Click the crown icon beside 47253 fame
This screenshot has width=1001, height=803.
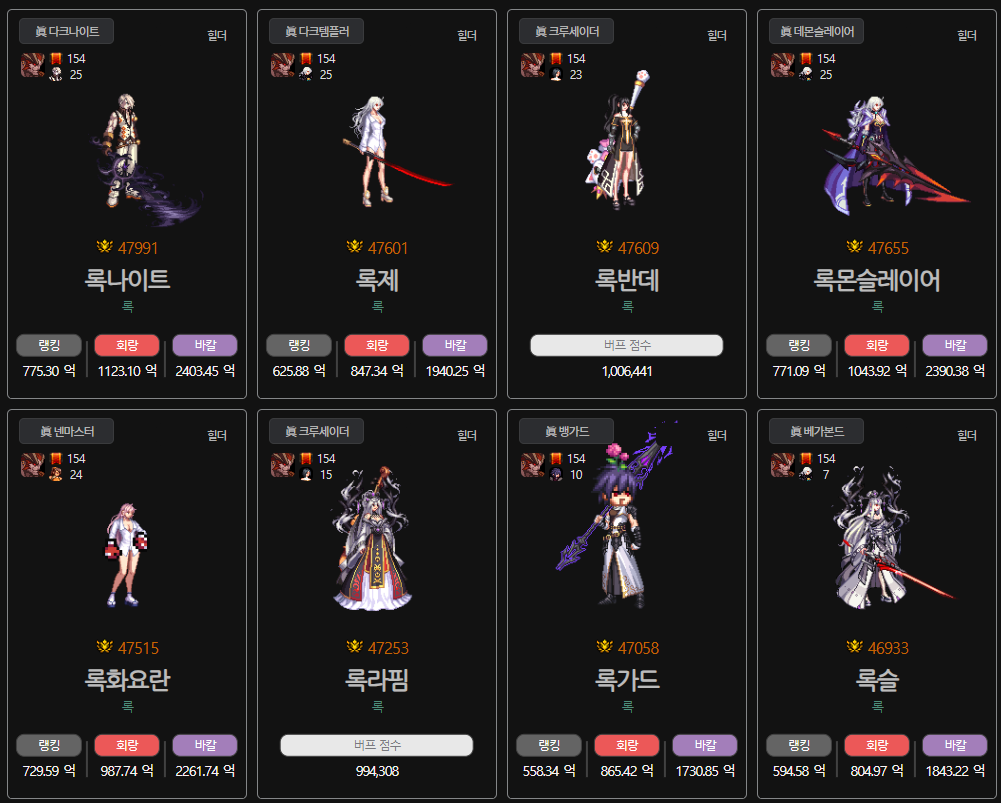(355, 647)
